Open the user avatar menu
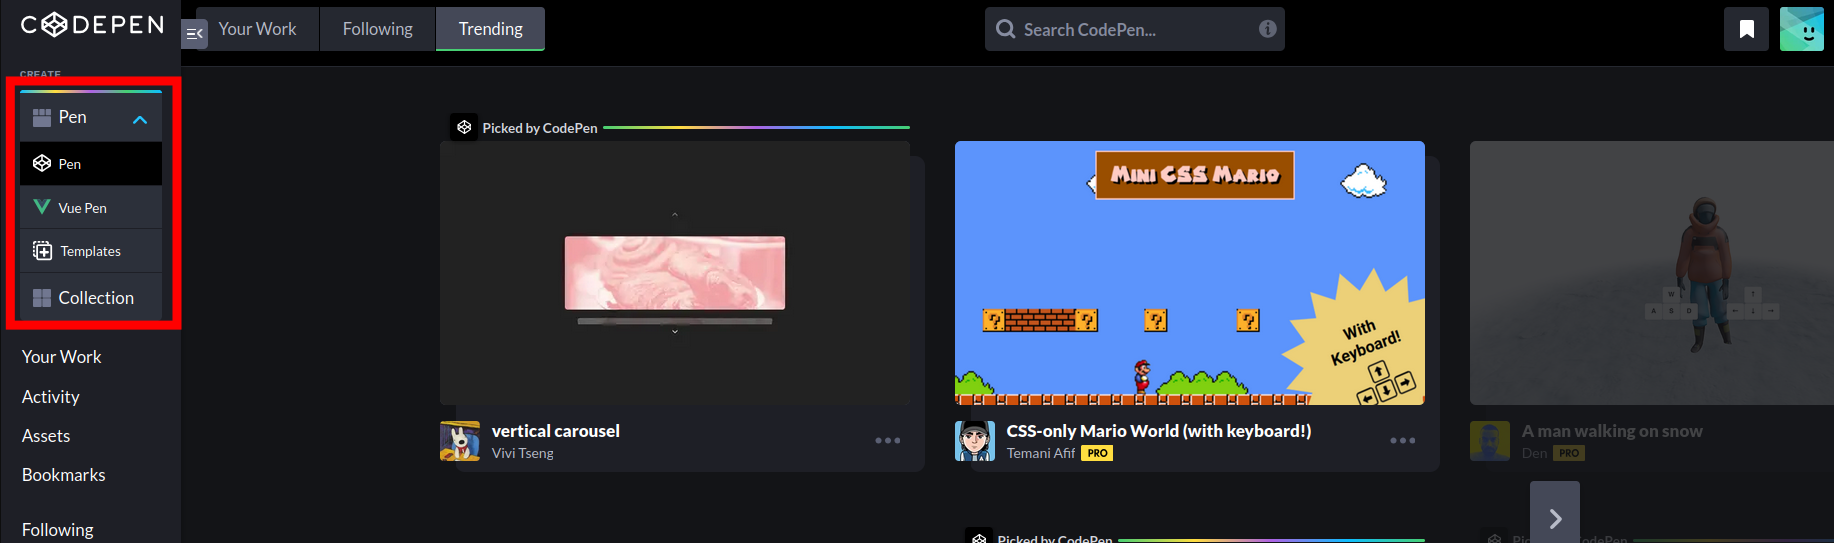This screenshot has height=543, width=1834. pyautogui.click(x=1801, y=29)
